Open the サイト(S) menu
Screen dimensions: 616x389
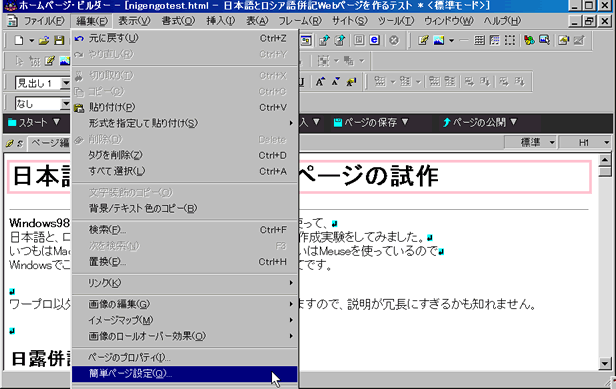pyautogui.click(x=349, y=20)
